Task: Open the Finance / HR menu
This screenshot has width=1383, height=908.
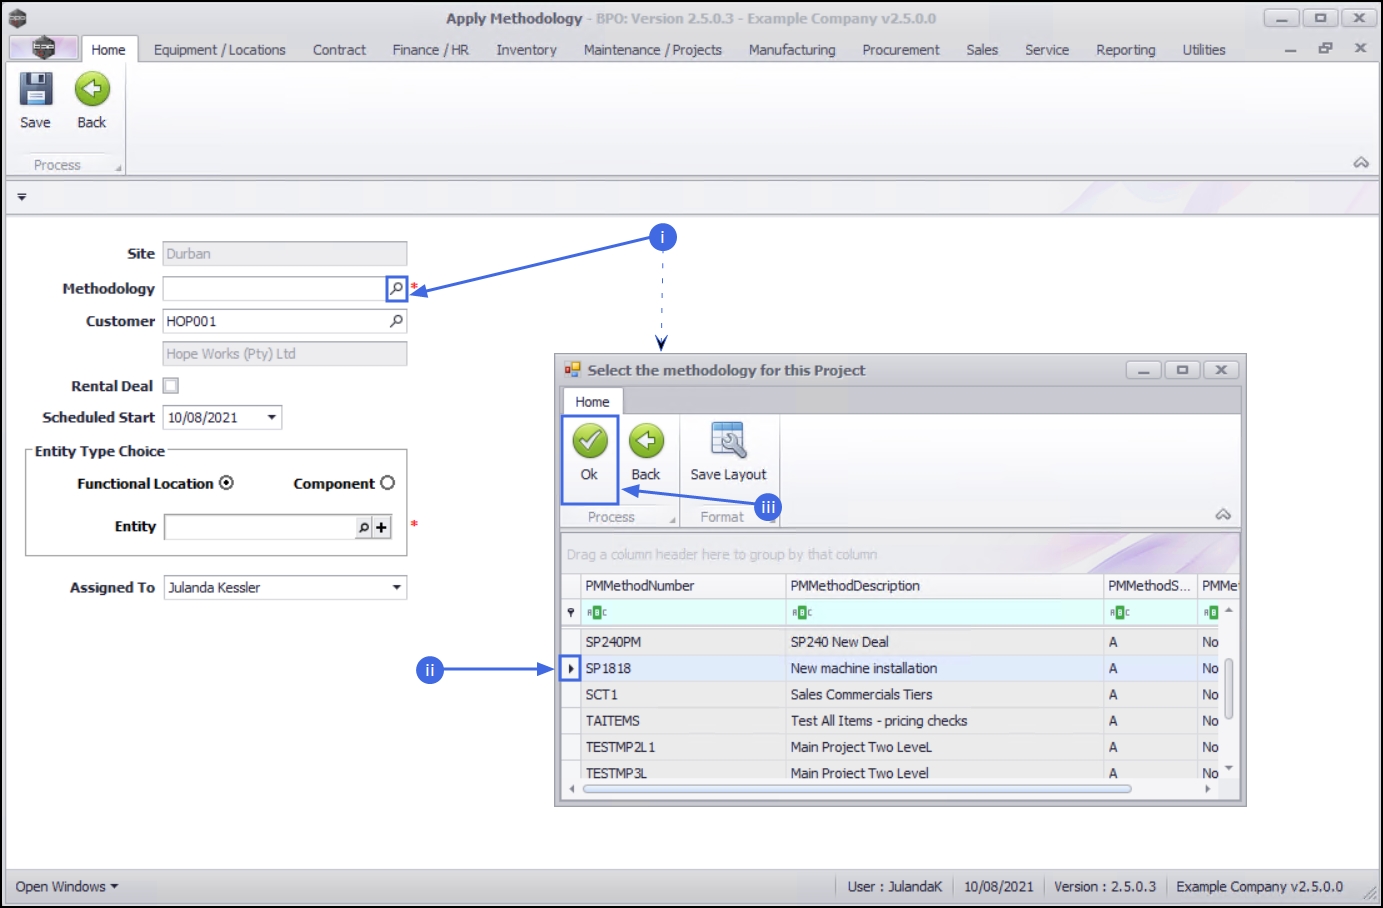Action: coord(431,49)
